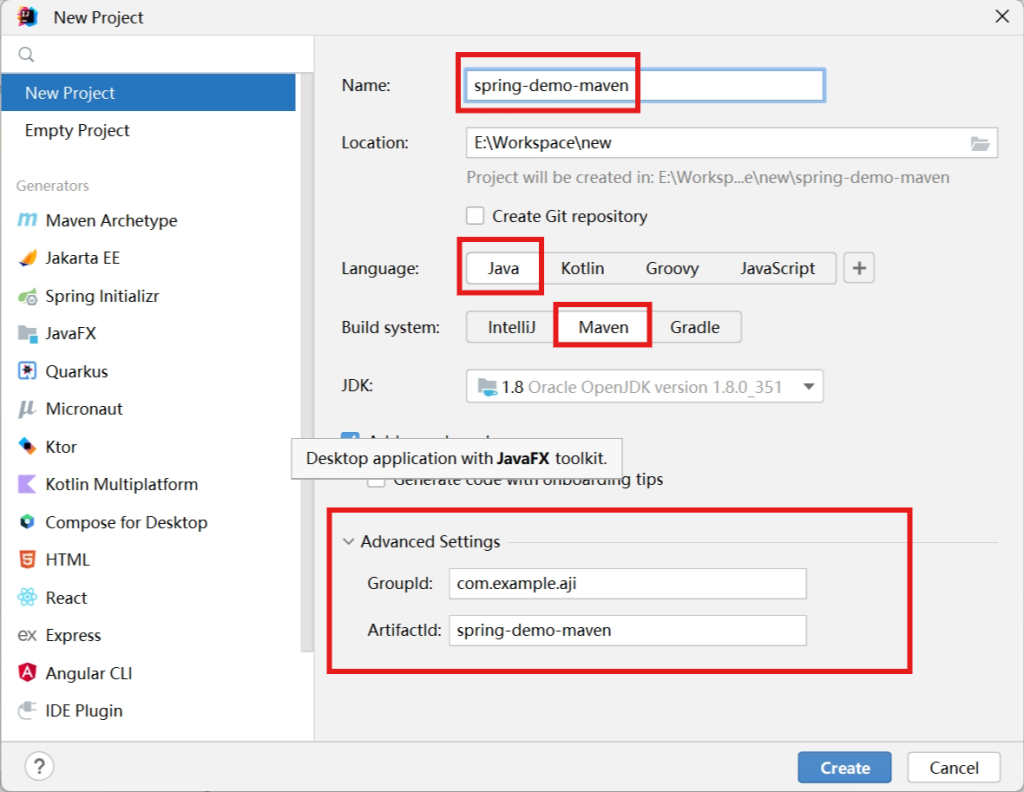Click into the ArtifactId field

click(x=628, y=630)
